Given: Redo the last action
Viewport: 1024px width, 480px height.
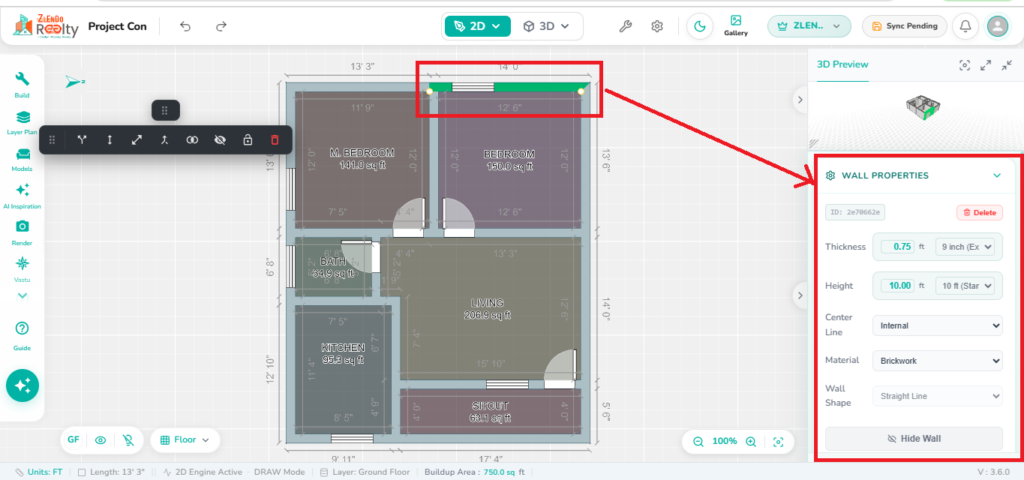Looking at the screenshot, I should [221, 27].
